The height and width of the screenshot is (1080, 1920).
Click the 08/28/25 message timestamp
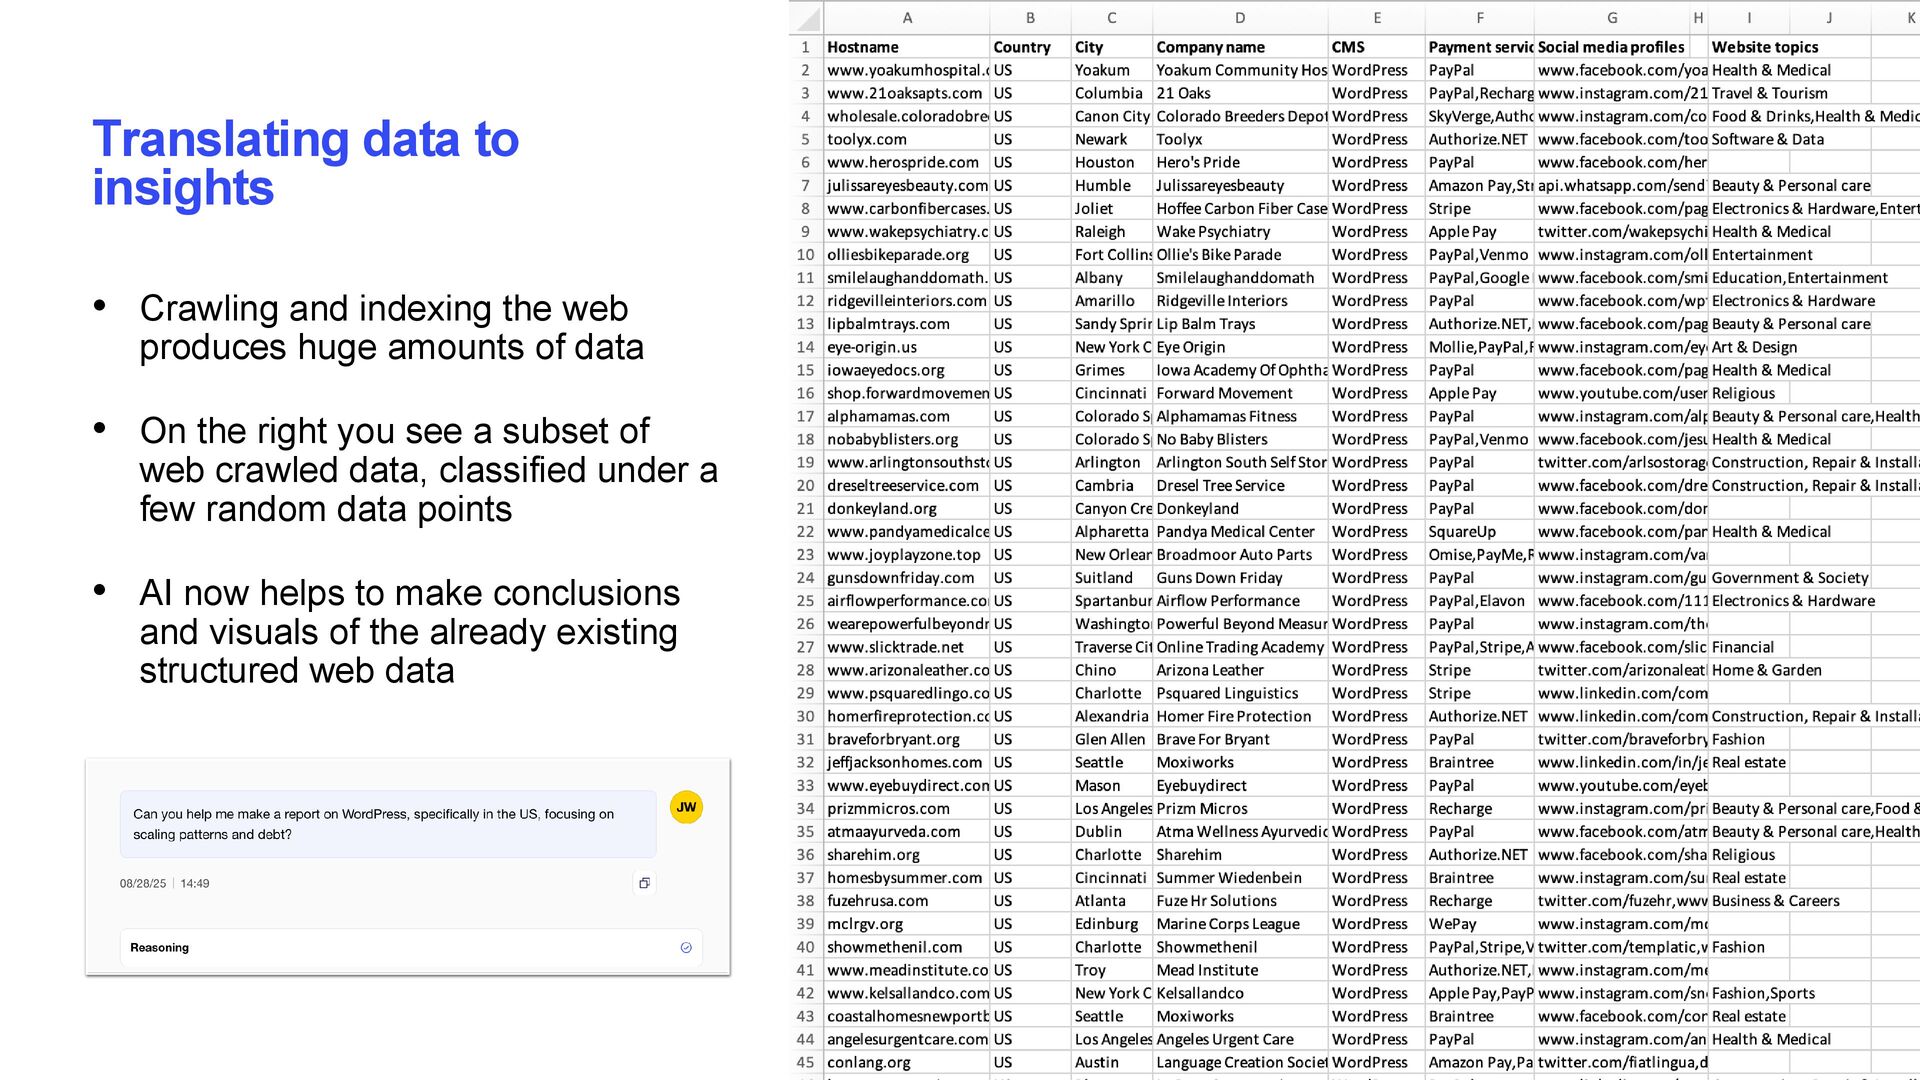pos(143,883)
